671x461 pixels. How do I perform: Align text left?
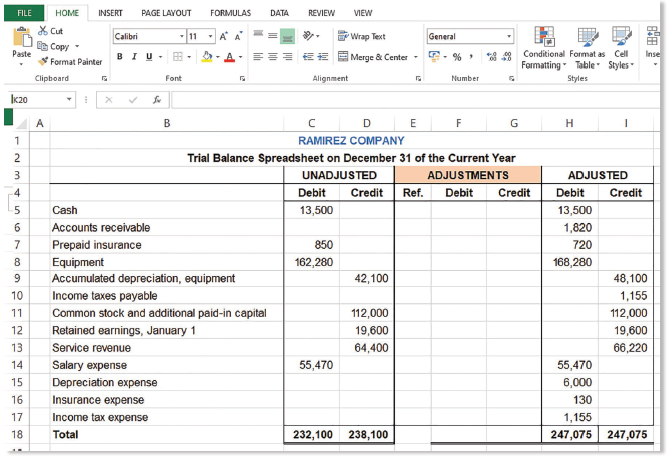(x=258, y=57)
